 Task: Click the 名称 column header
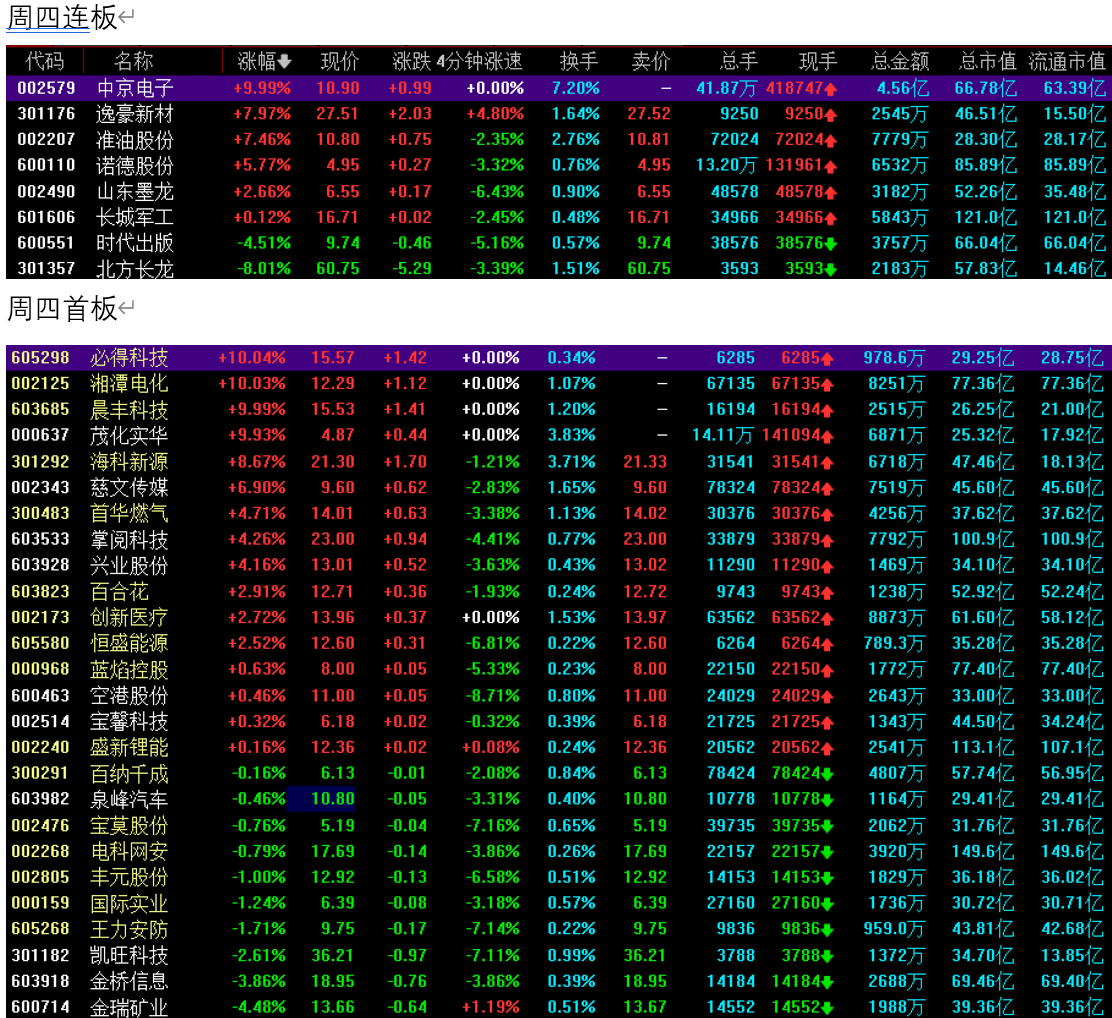point(133,62)
